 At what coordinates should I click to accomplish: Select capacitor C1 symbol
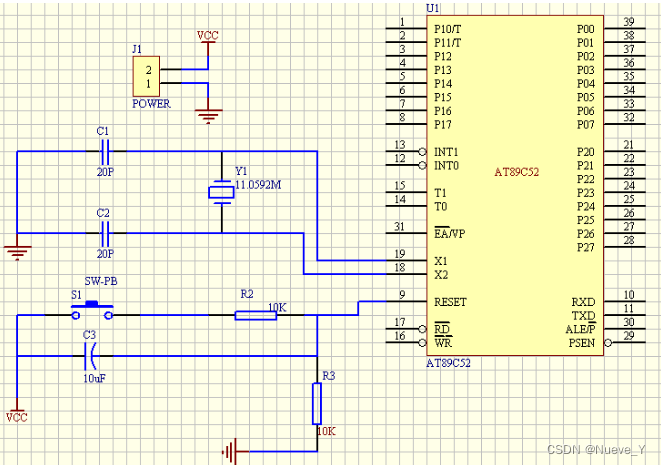click(105, 151)
